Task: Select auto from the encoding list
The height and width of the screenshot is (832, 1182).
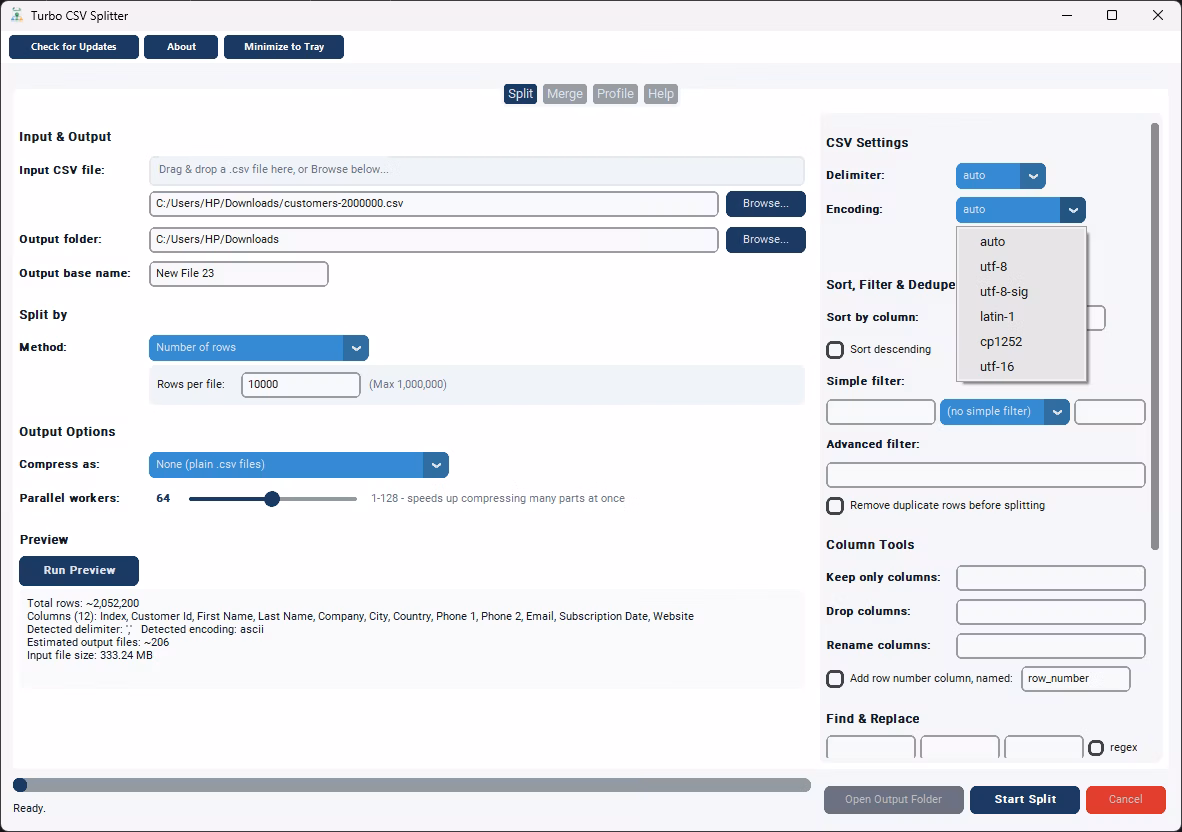Action: 1021,242
